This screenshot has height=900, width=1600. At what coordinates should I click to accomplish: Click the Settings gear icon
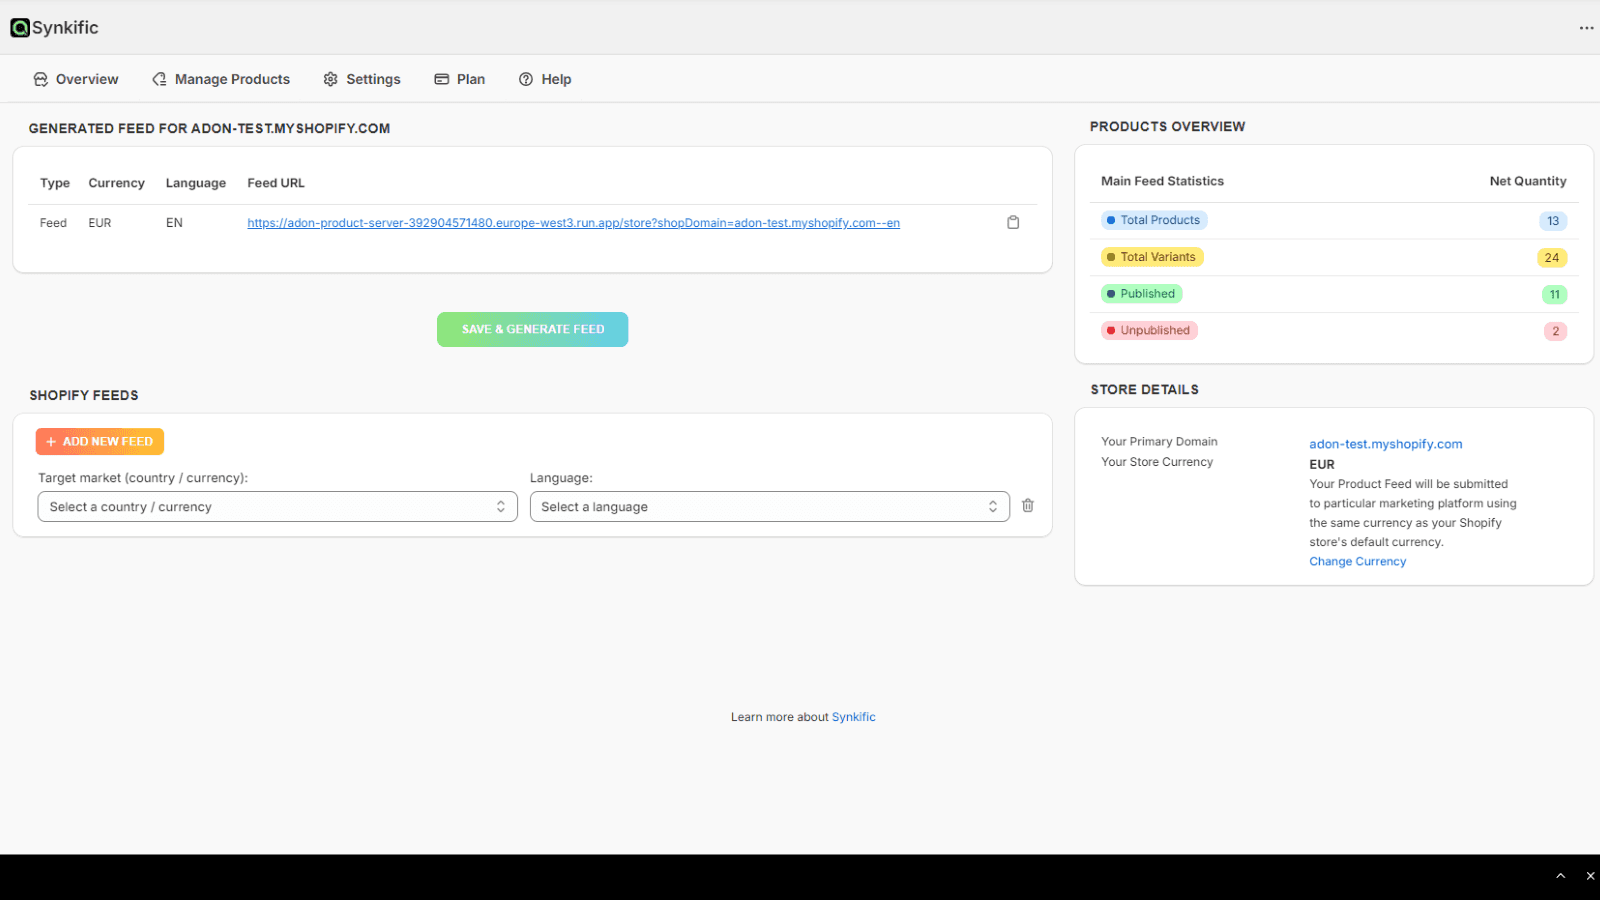tap(330, 78)
